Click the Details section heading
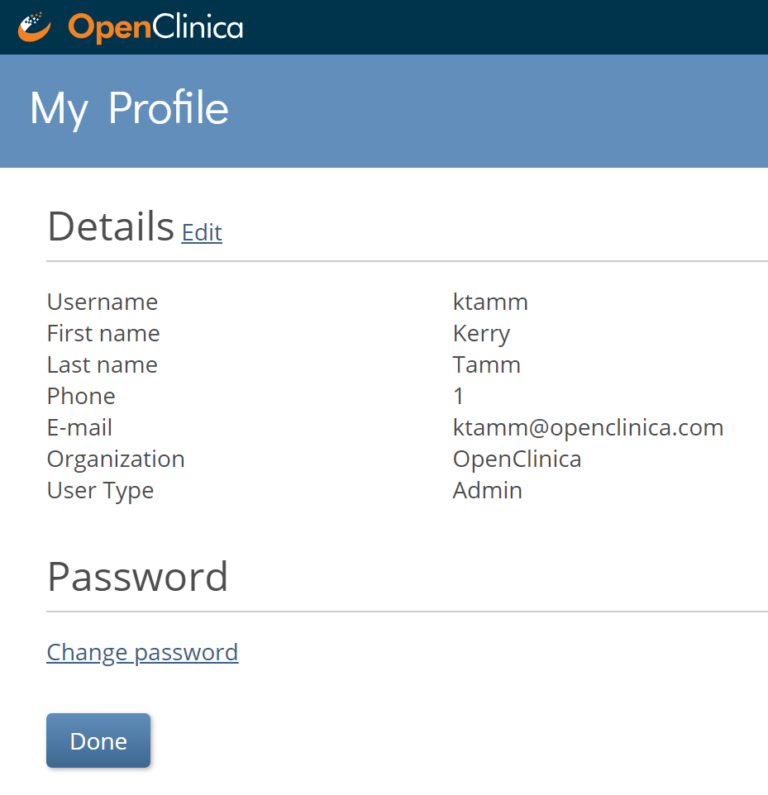Image resolution: width=768 pixels, height=795 pixels. click(110, 228)
